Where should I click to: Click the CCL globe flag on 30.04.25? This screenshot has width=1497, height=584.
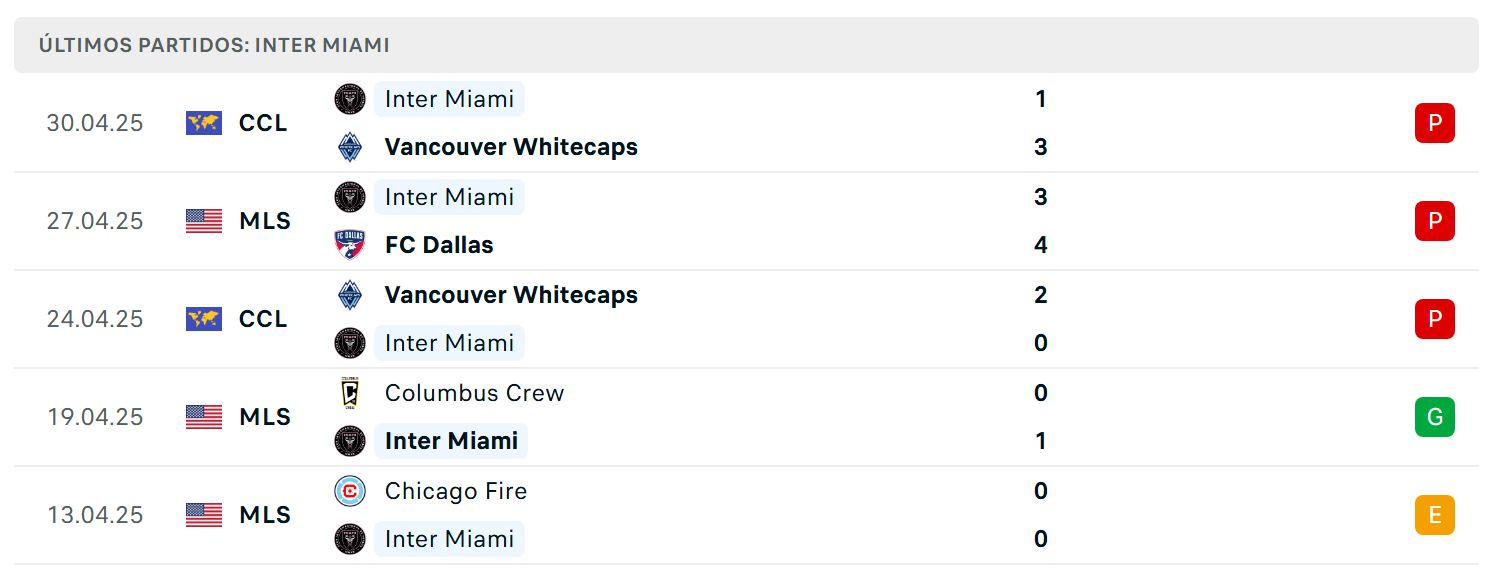tap(204, 123)
